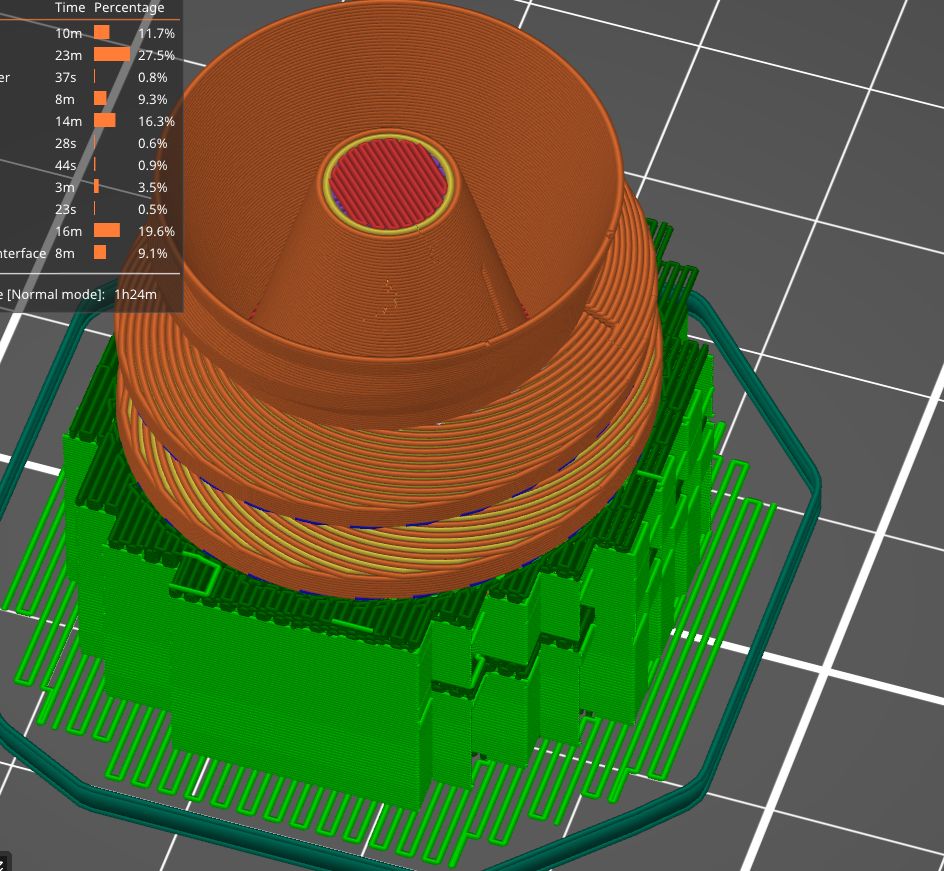
Task: Toggle the 23m legend row at 27.5%
Action: coord(90,55)
